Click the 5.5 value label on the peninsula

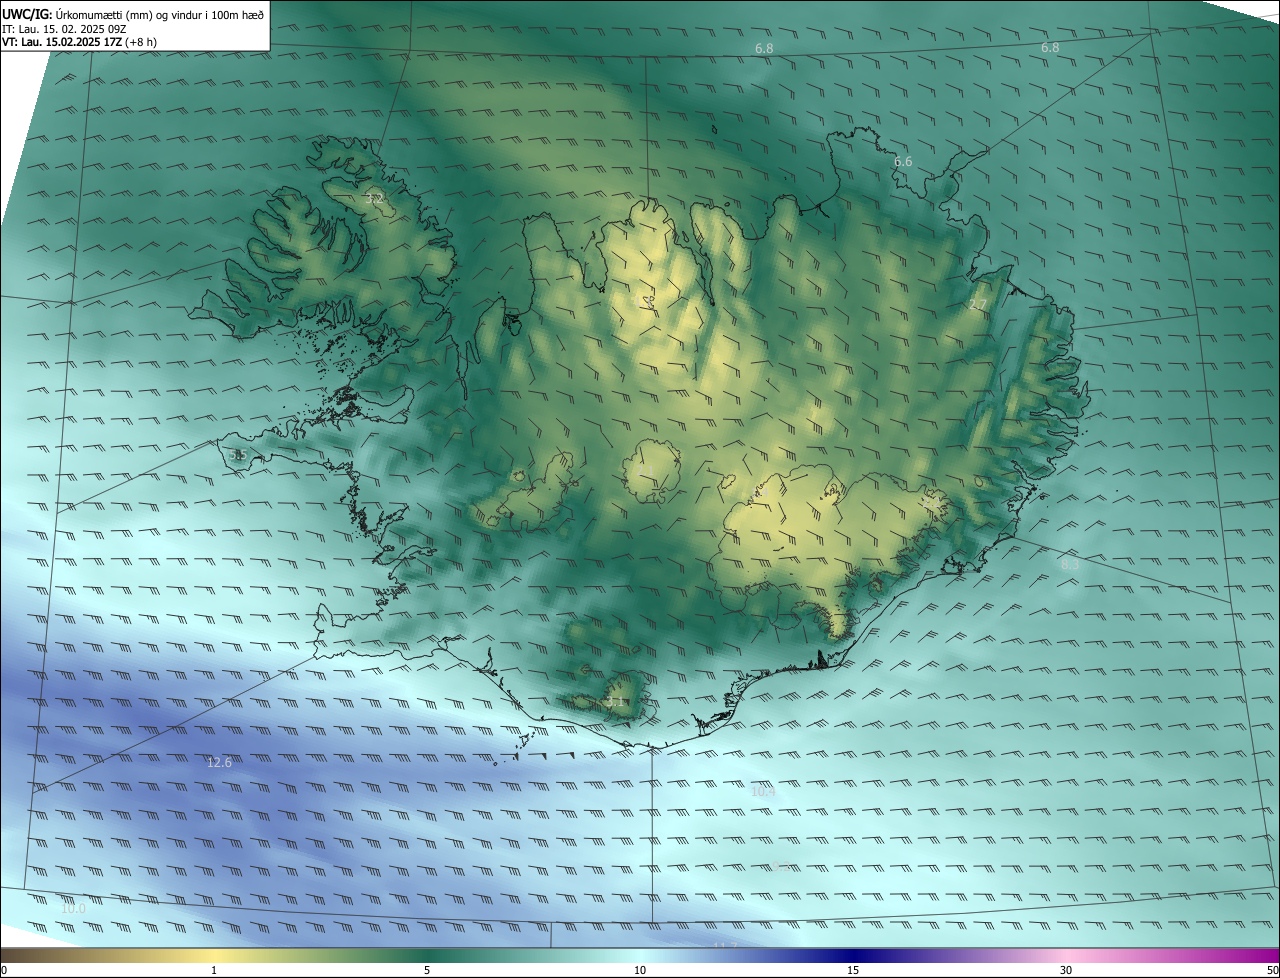click(x=238, y=455)
